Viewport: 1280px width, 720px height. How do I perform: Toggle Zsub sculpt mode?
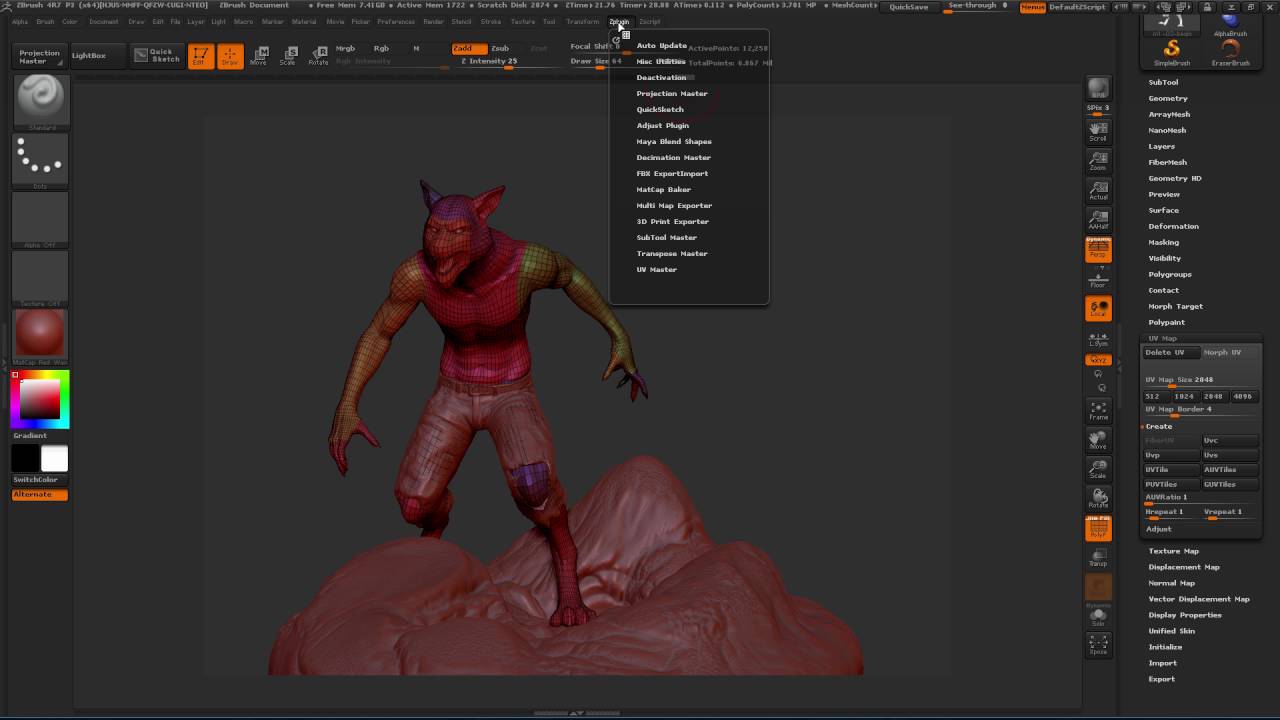point(500,48)
